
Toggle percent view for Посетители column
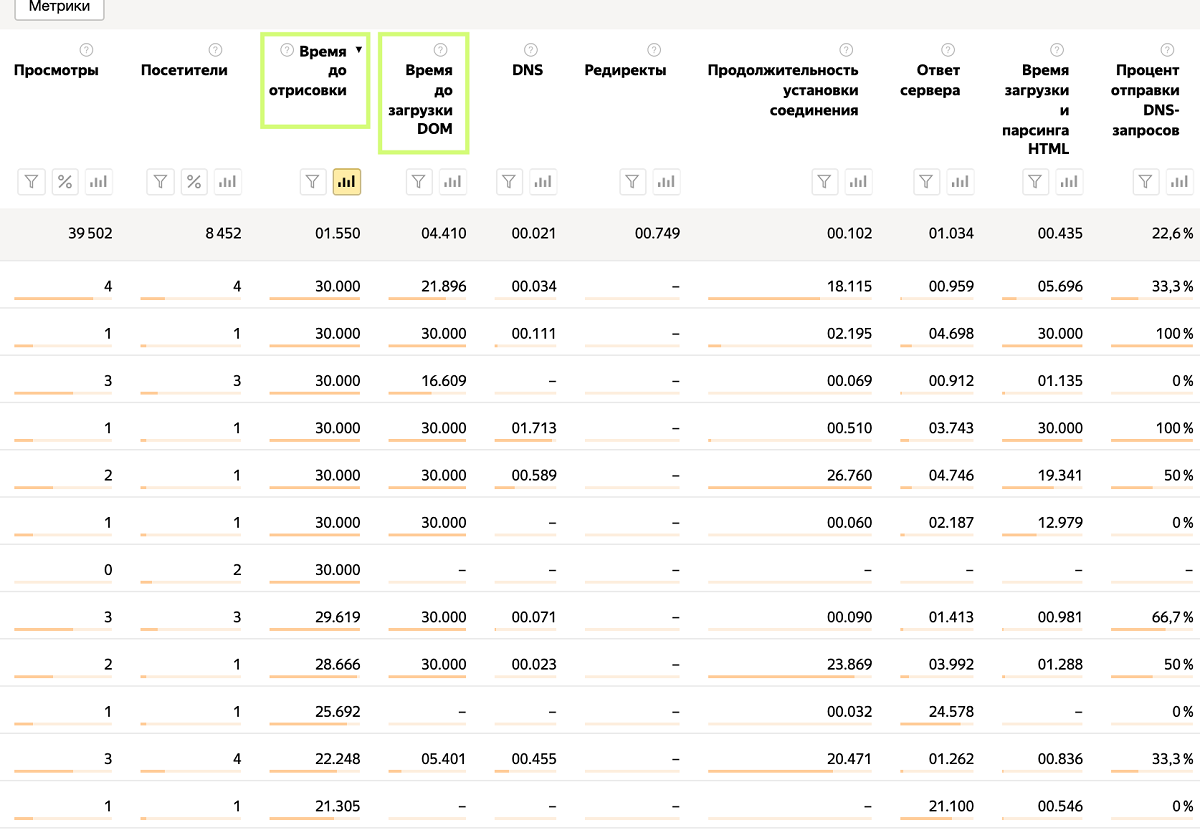pos(194,181)
